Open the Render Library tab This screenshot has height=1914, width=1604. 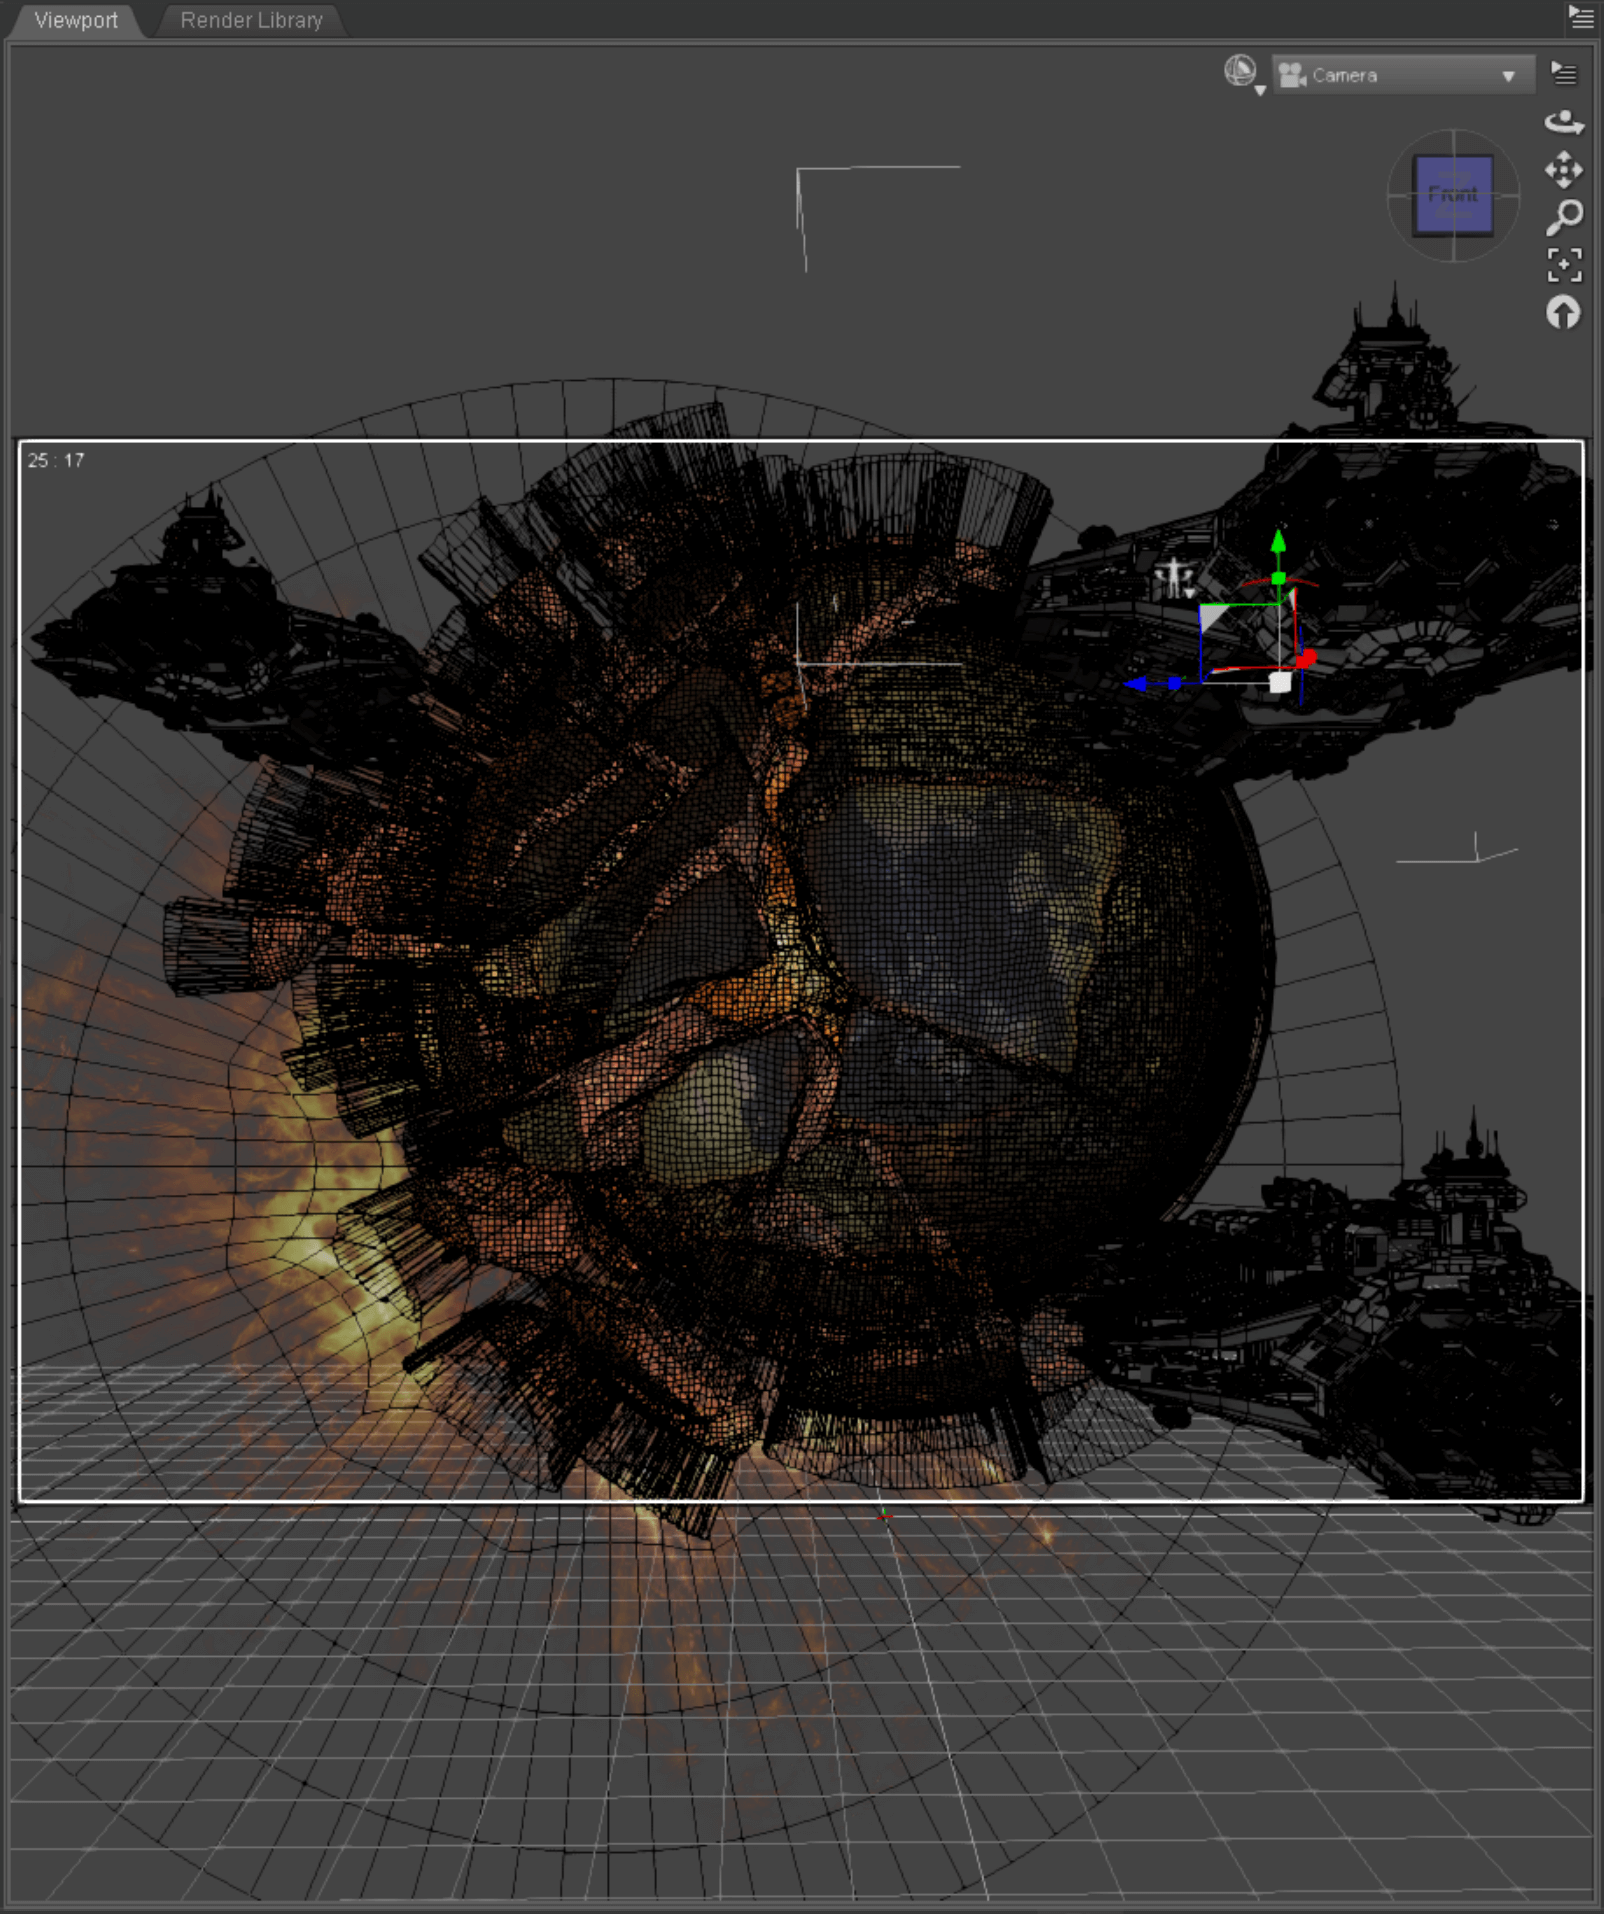coord(251,20)
